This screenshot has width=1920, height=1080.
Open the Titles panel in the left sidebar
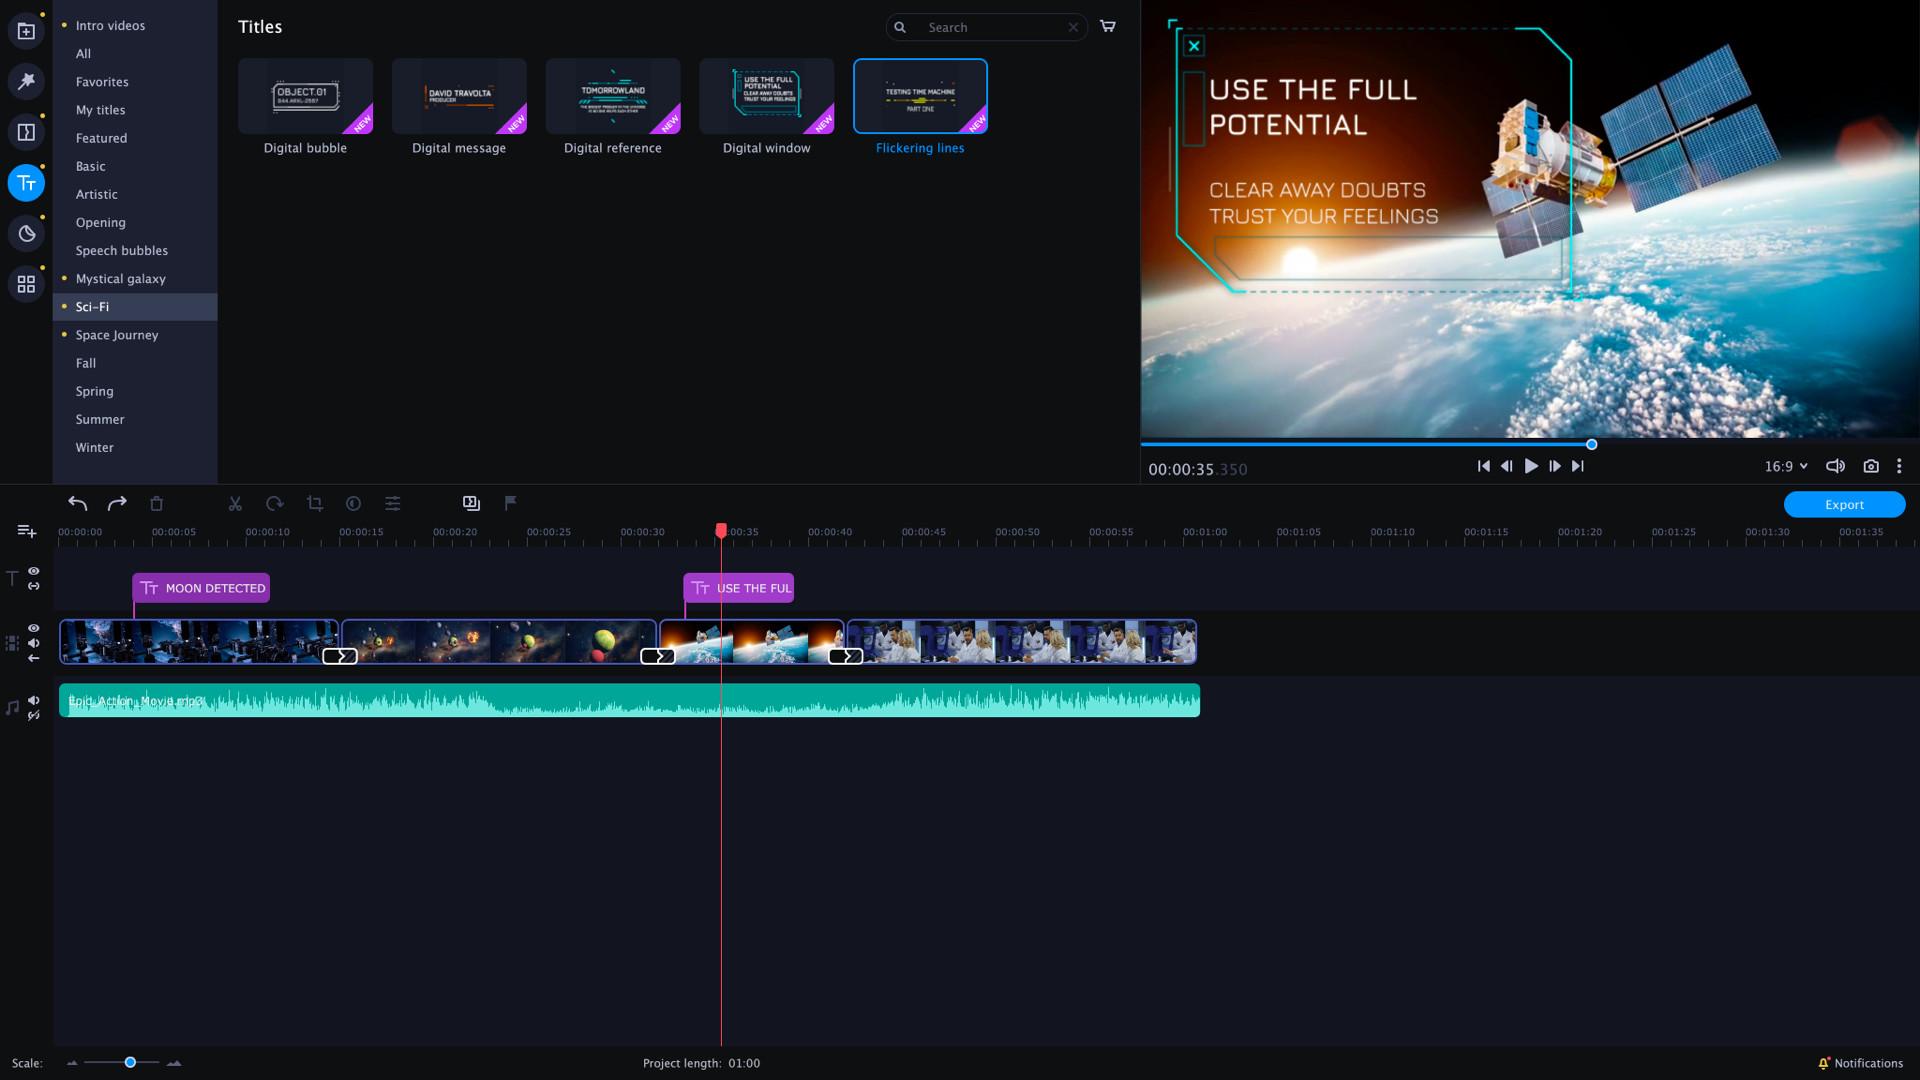[x=26, y=182]
